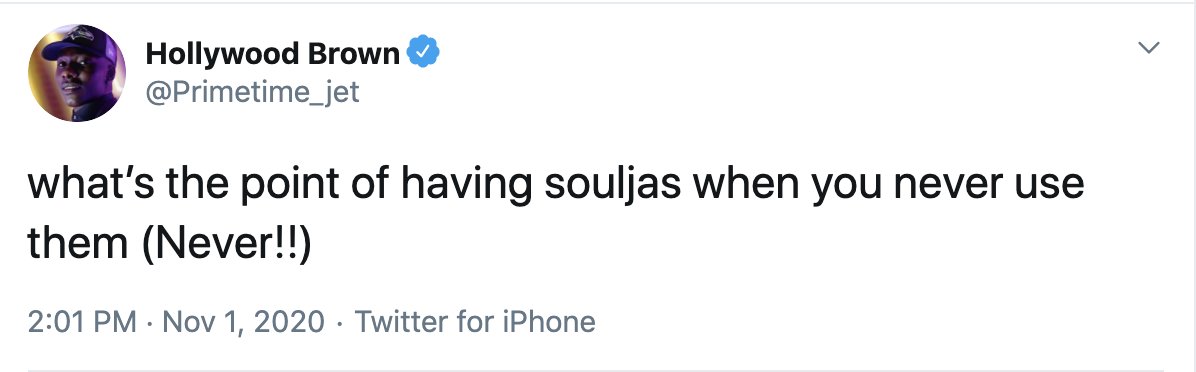
Task: Select the Nov 1, 2020 date
Action: [243, 321]
